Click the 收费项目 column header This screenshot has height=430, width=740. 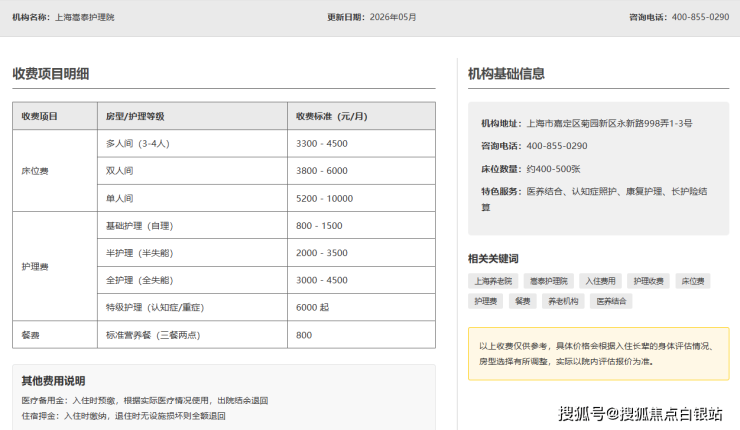(x=55, y=116)
